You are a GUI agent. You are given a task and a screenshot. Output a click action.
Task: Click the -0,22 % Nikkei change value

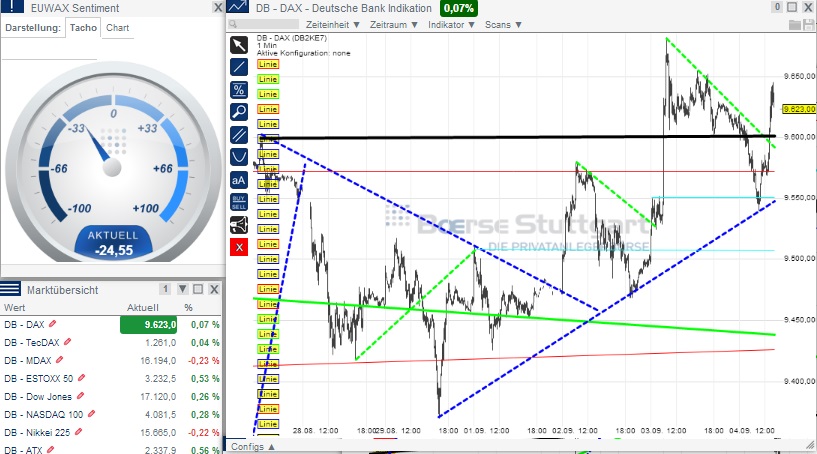click(x=205, y=432)
